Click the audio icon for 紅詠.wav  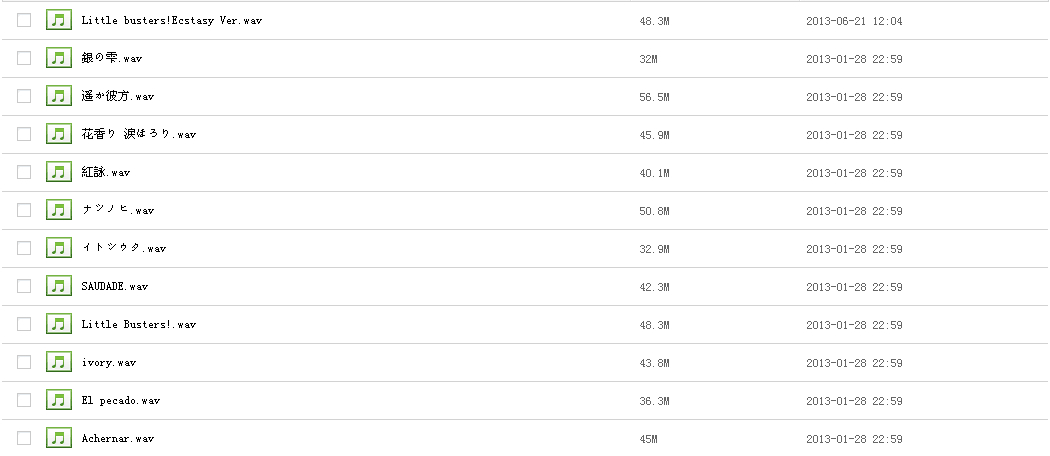[x=60, y=172]
